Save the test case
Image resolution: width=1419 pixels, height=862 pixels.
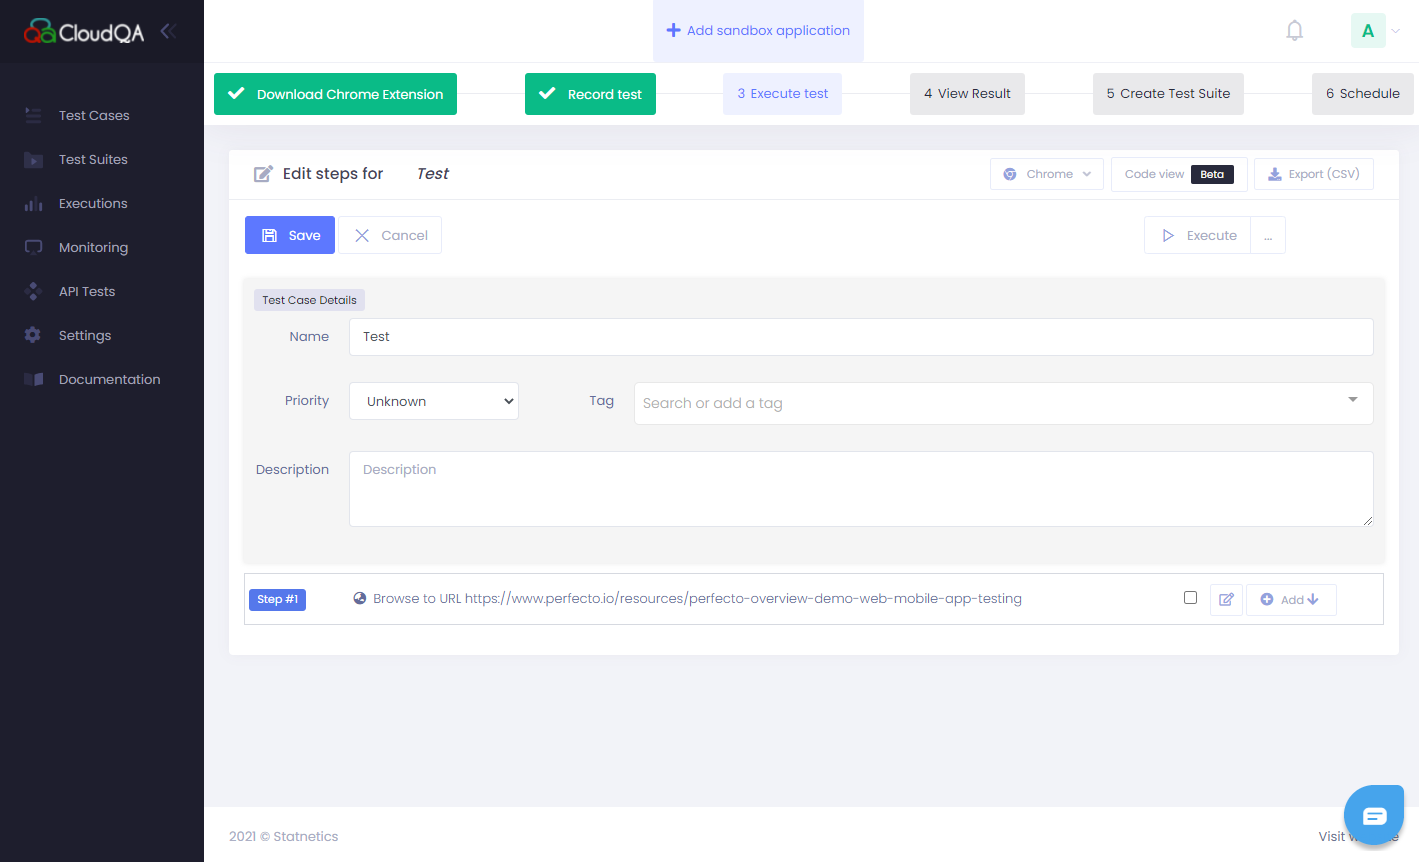290,235
